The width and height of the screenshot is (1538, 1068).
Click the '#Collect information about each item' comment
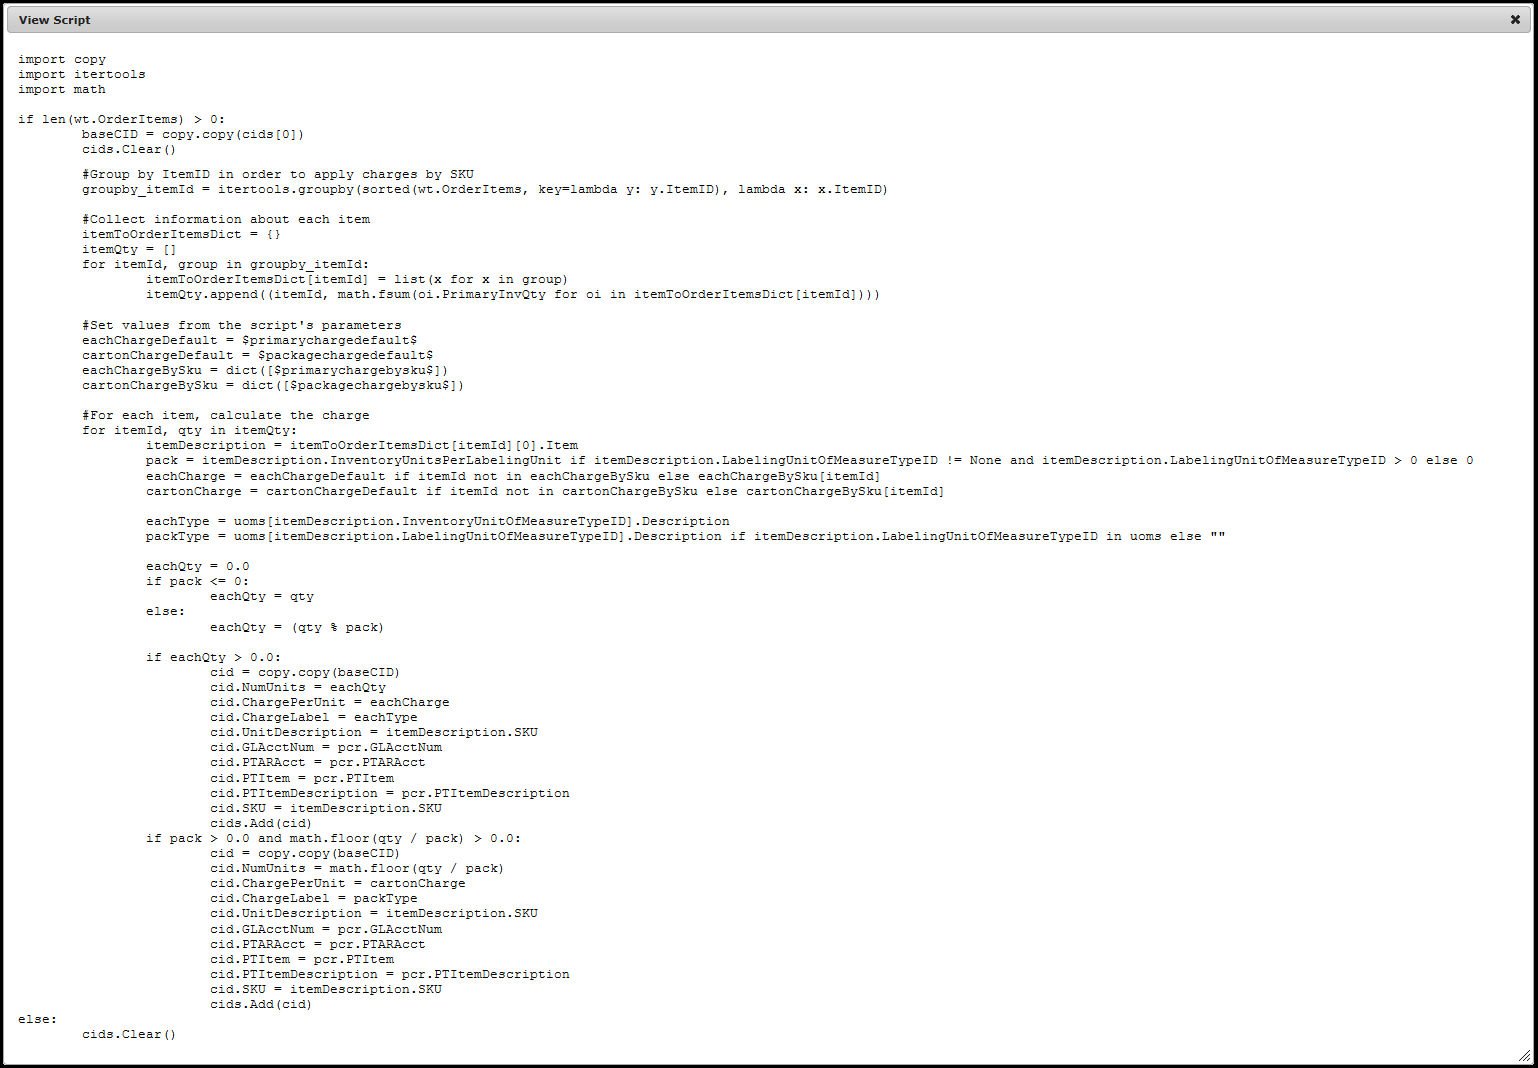[226, 219]
